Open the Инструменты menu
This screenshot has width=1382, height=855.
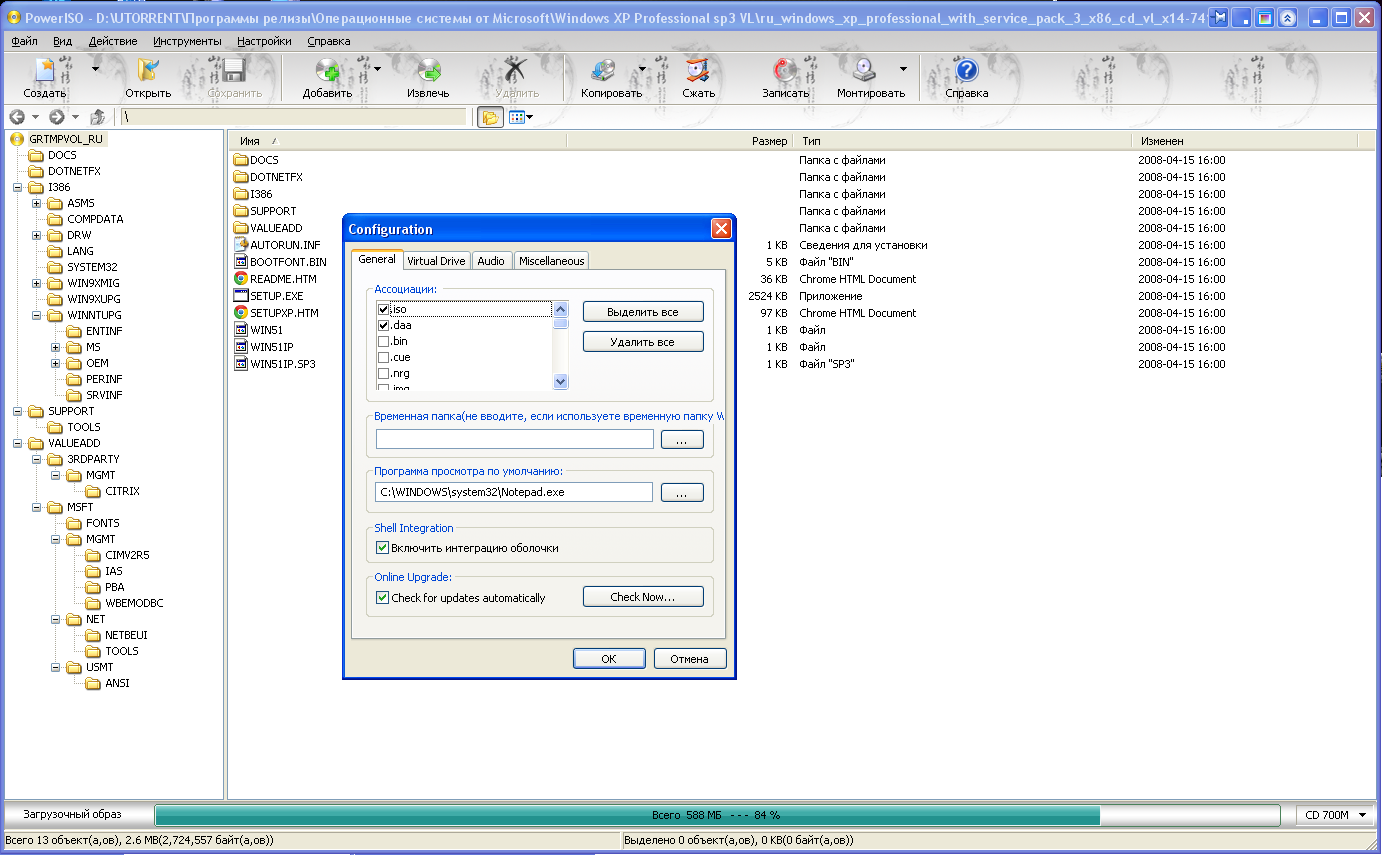(x=188, y=41)
